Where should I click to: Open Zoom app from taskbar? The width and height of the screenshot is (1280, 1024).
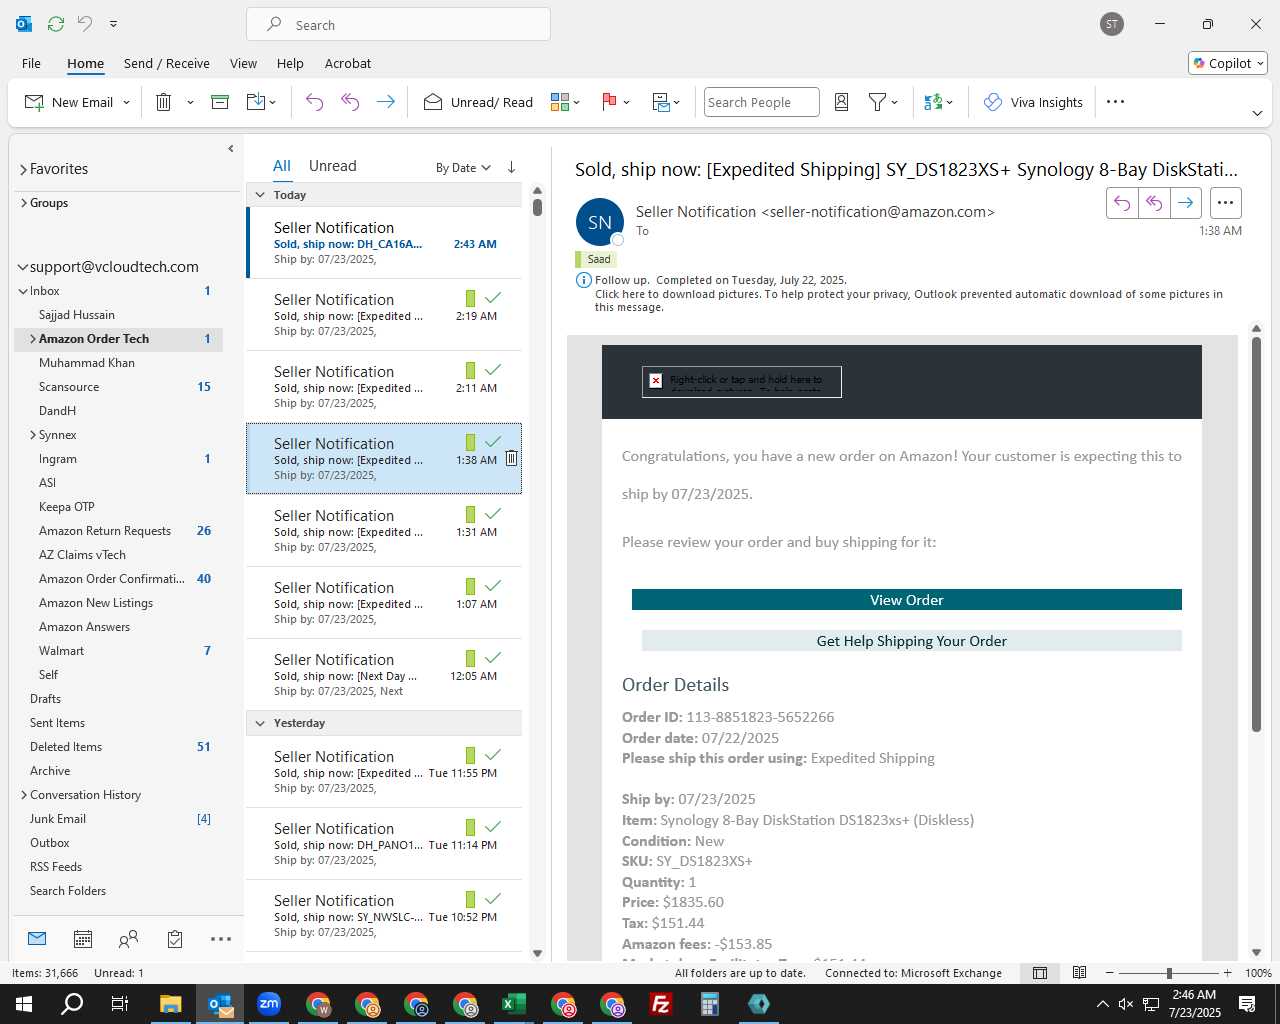click(x=269, y=1004)
